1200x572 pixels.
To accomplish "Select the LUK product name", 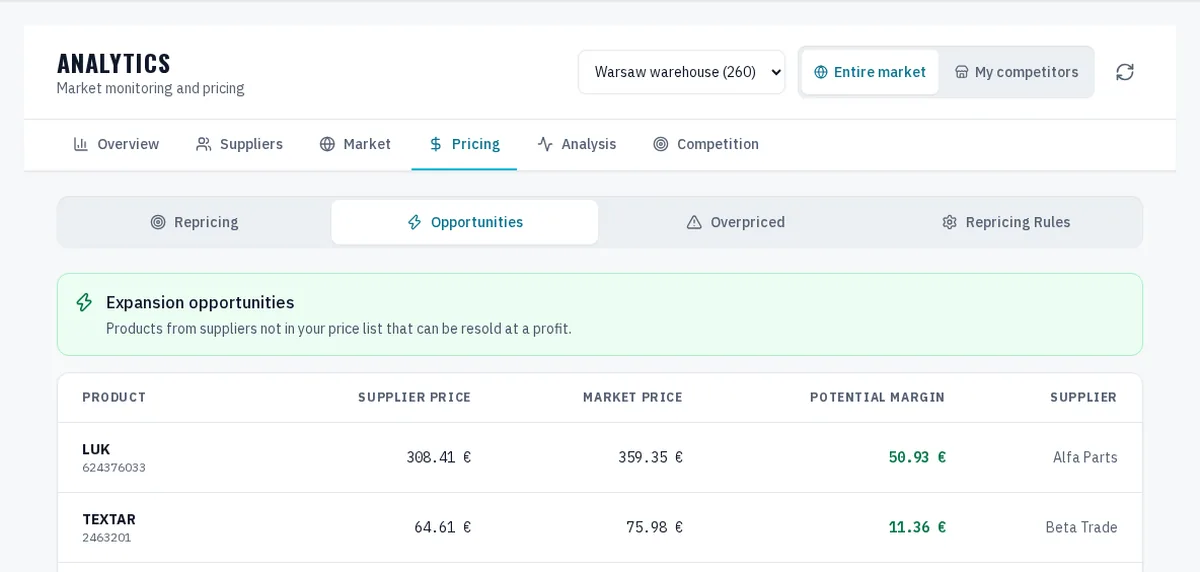I will click(96, 449).
